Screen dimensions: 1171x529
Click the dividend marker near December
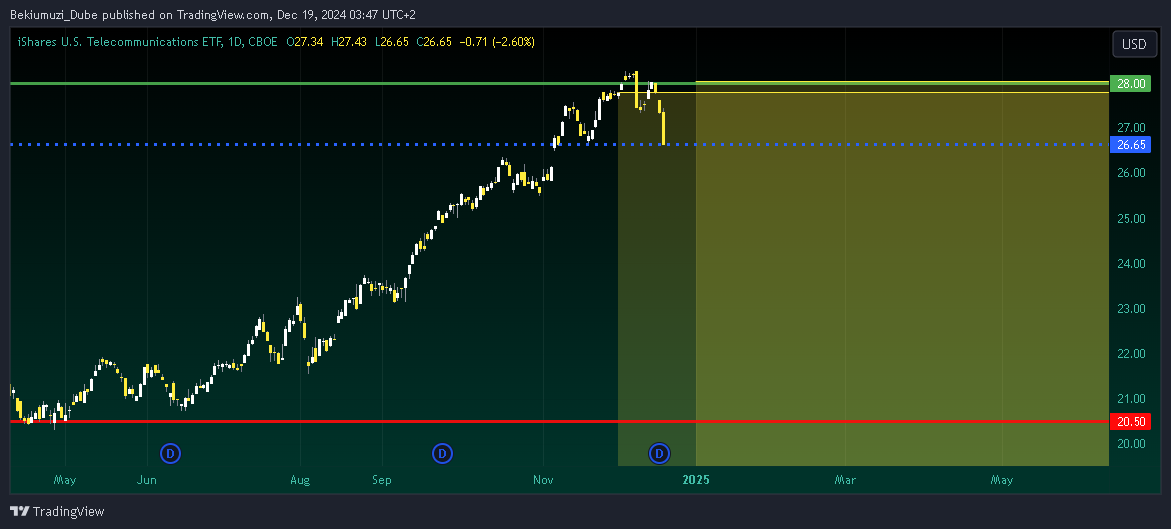[659, 453]
